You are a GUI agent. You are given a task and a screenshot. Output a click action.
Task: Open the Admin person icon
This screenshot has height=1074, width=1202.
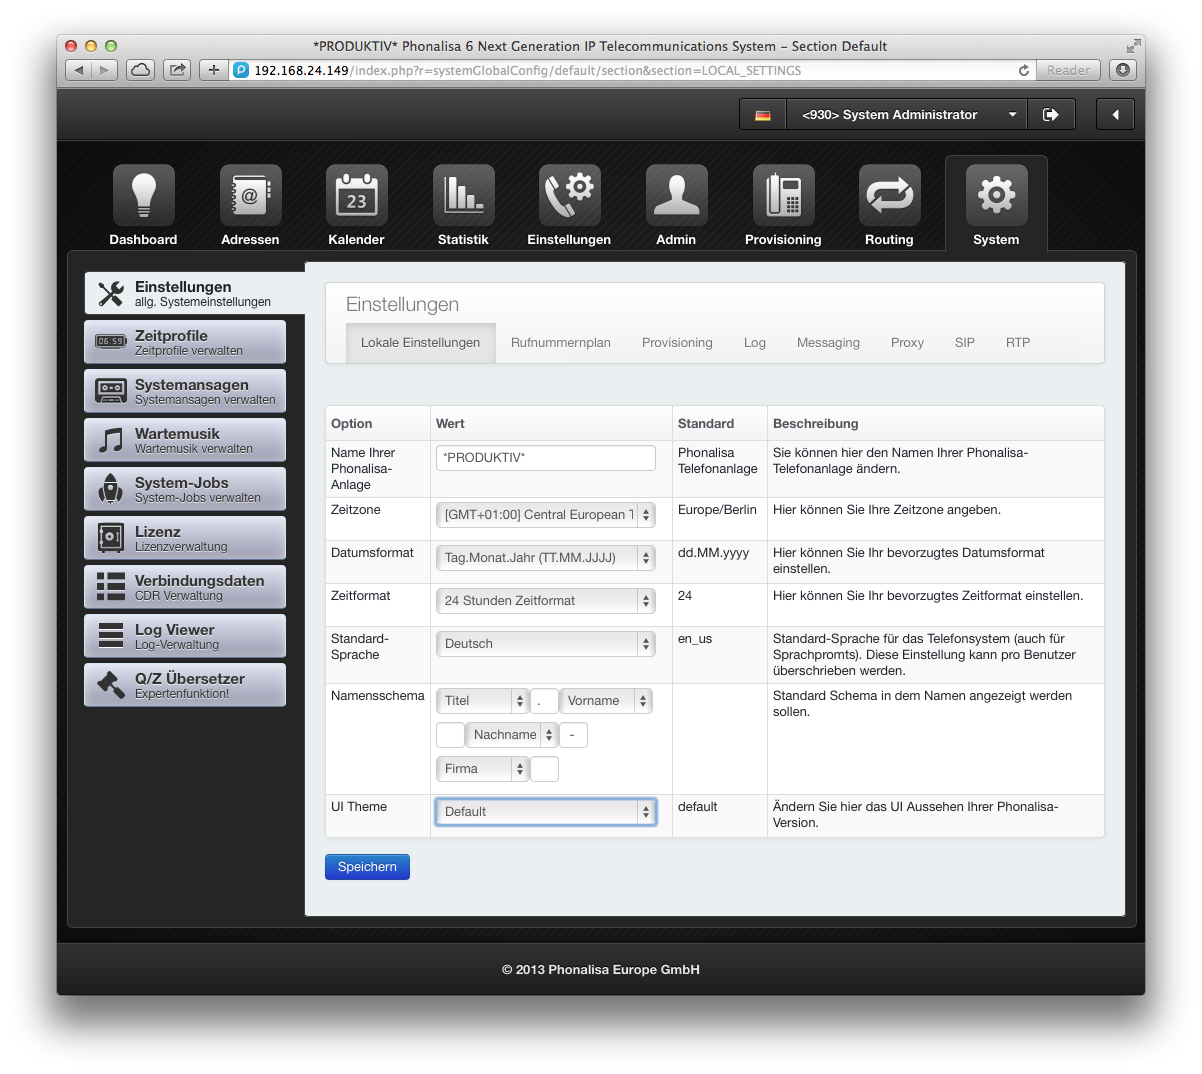[677, 195]
